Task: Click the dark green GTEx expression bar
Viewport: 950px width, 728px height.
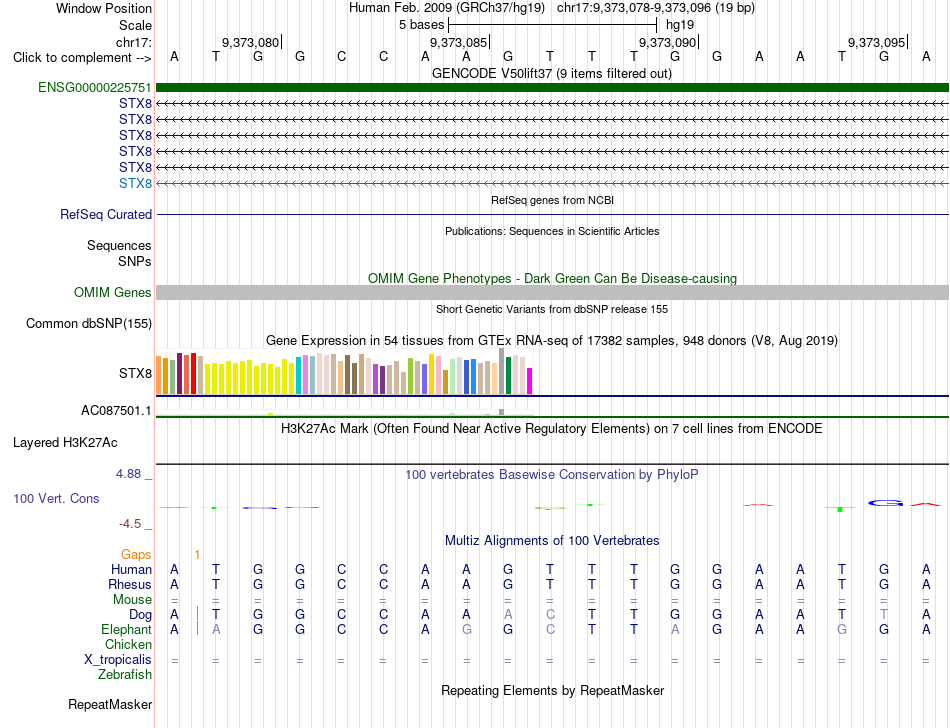Action: coord(508,376)
